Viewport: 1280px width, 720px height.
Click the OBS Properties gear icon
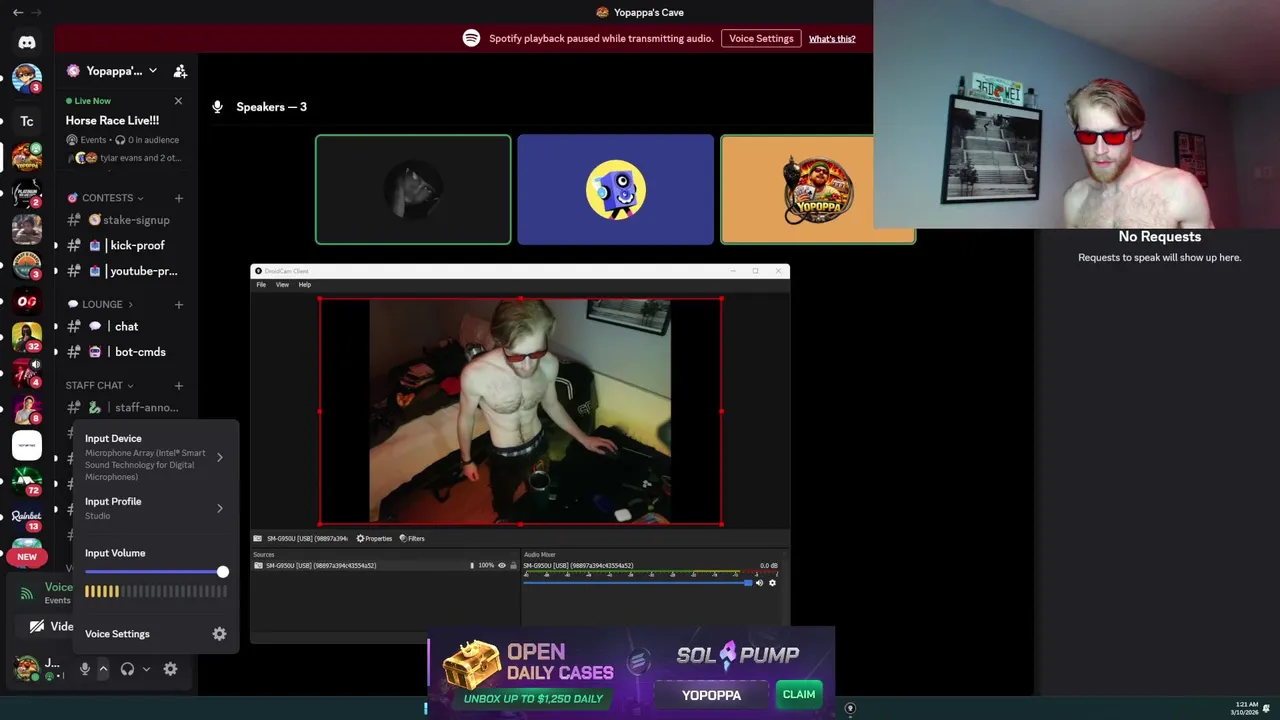(x=360, y=538)
